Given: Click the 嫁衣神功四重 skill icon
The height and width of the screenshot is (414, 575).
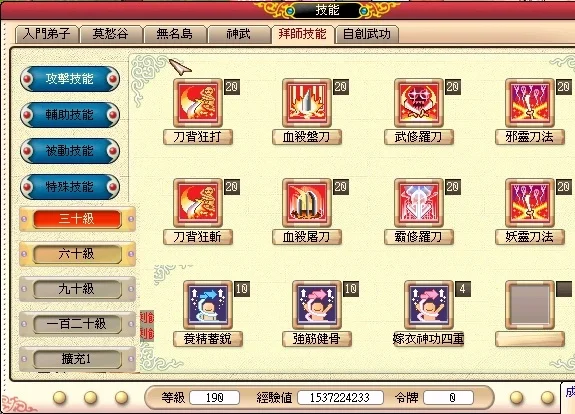Looking at the screenshot, I should click(x=429, y=305).
